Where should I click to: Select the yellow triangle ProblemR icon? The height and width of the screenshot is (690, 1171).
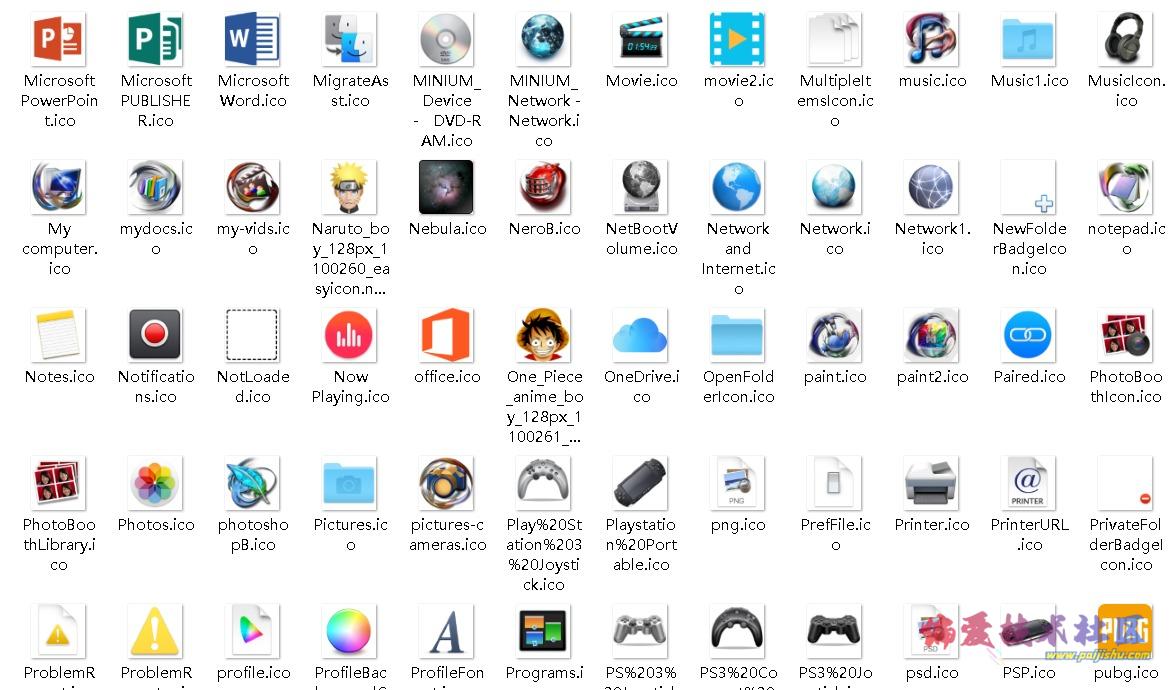pyautogui.click(x=155, y=631)
